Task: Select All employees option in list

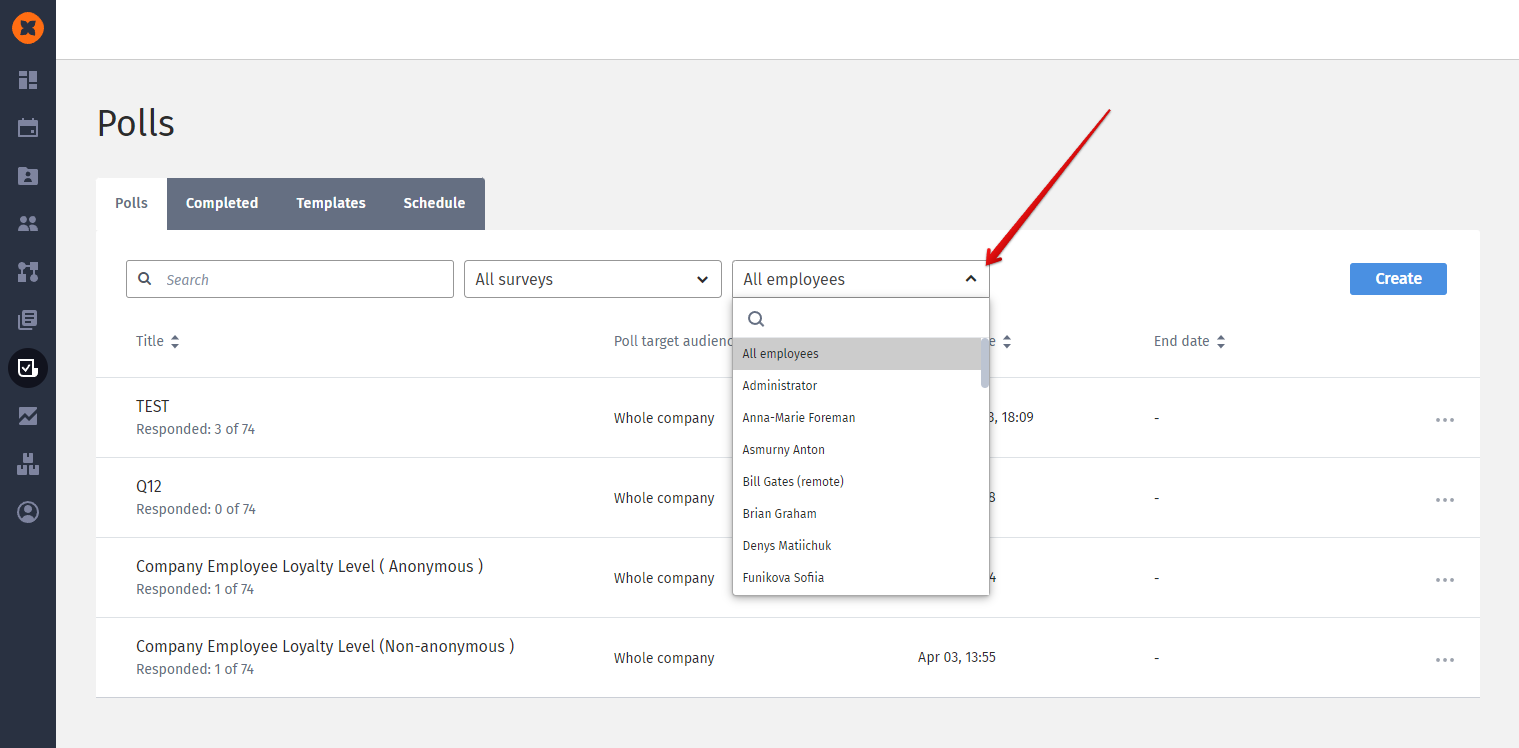Action: click(857, 354)
